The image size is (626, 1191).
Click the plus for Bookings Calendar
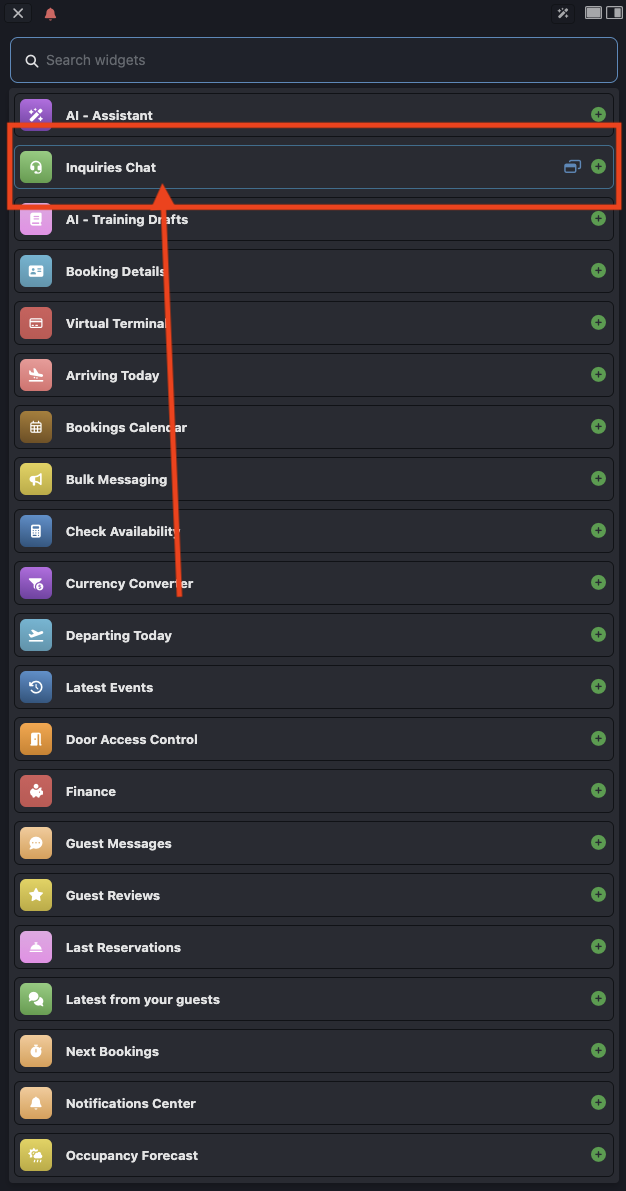coord(598,427)
